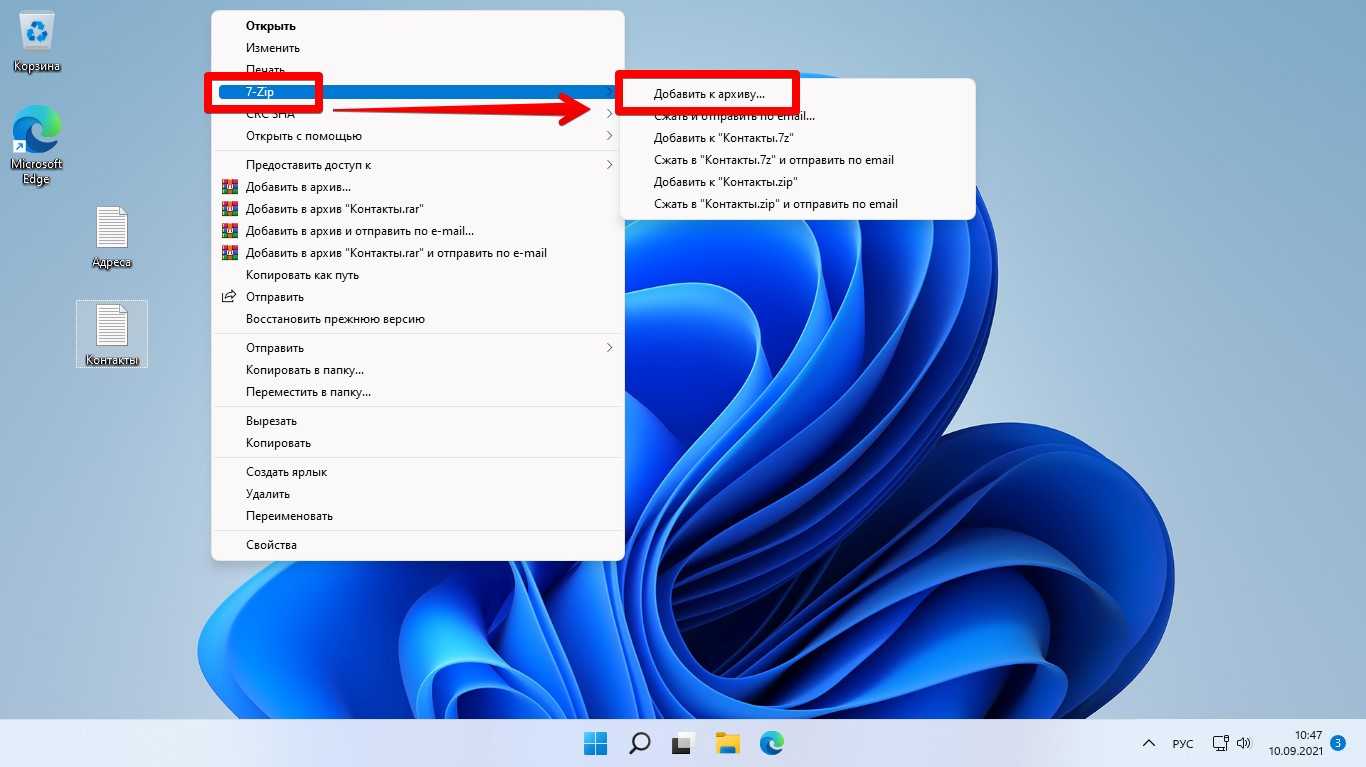
Task: Switch the РУС input language indicator
Action: coord(1182,743)
